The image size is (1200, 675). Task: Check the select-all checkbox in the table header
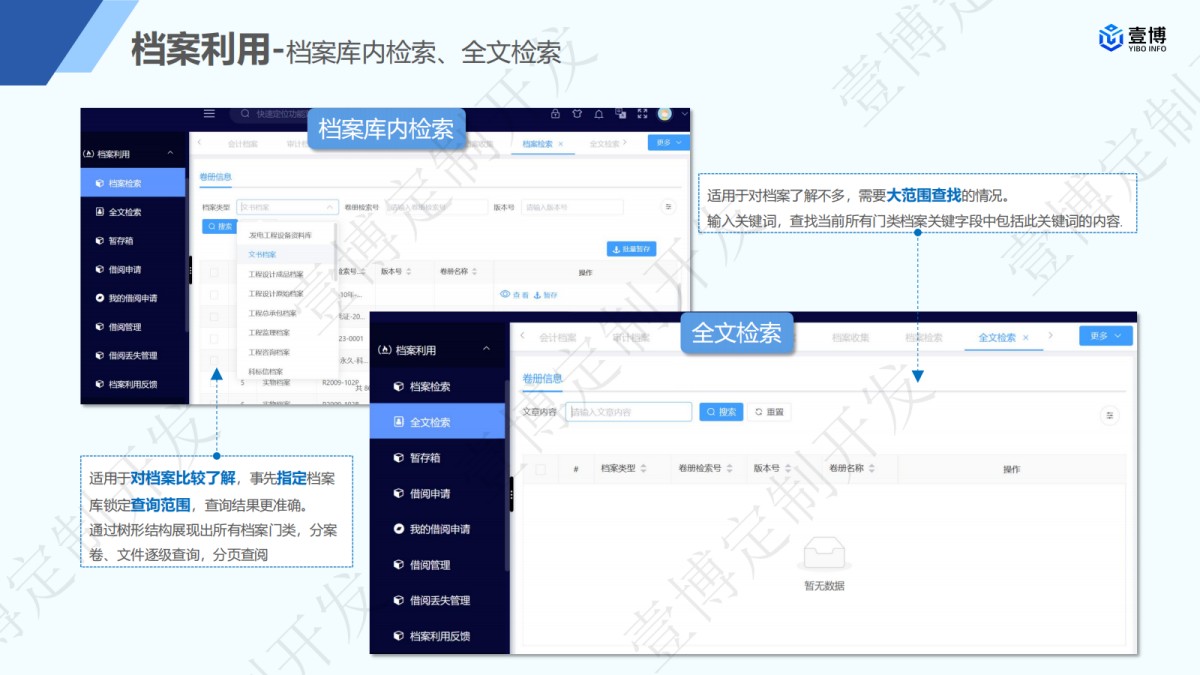216,271
